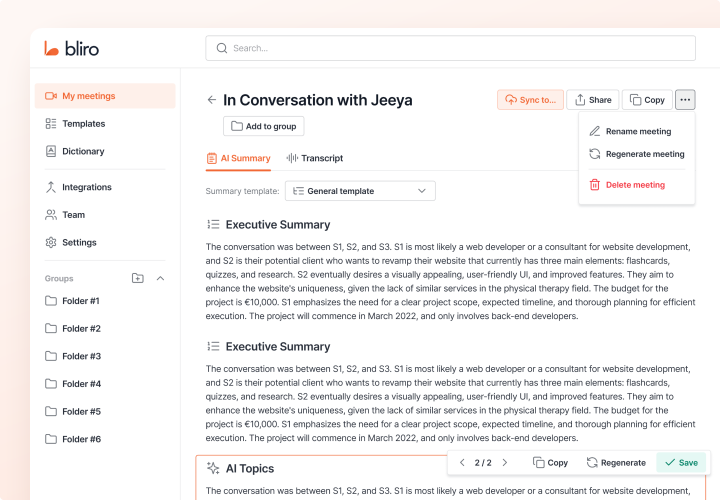The image size is (720, 500).
Task: Click the Sync to... button
Action: pyautogui.click(x=530, y=100)
